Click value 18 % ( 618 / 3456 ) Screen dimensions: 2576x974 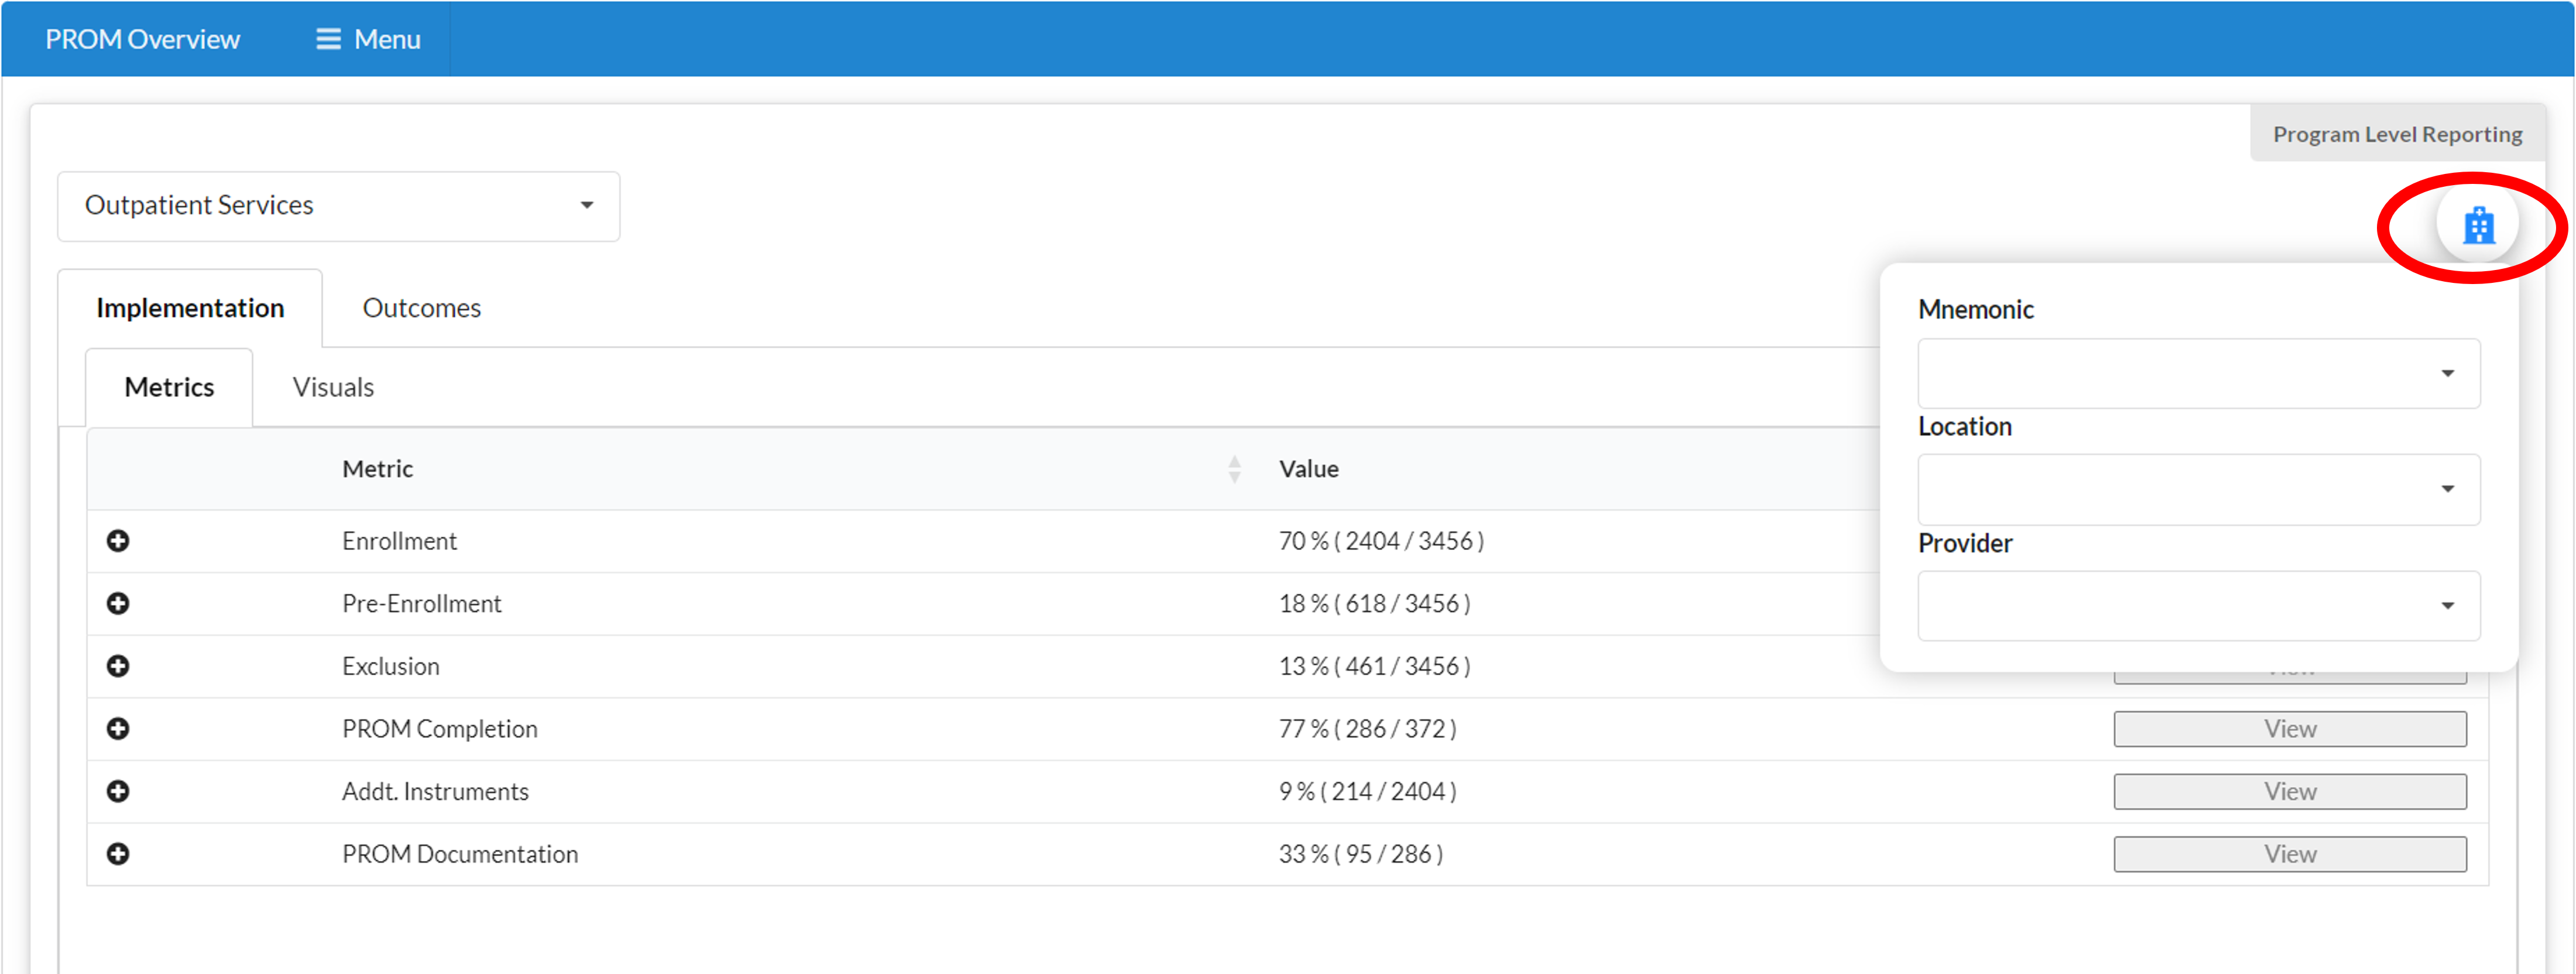1374,604
